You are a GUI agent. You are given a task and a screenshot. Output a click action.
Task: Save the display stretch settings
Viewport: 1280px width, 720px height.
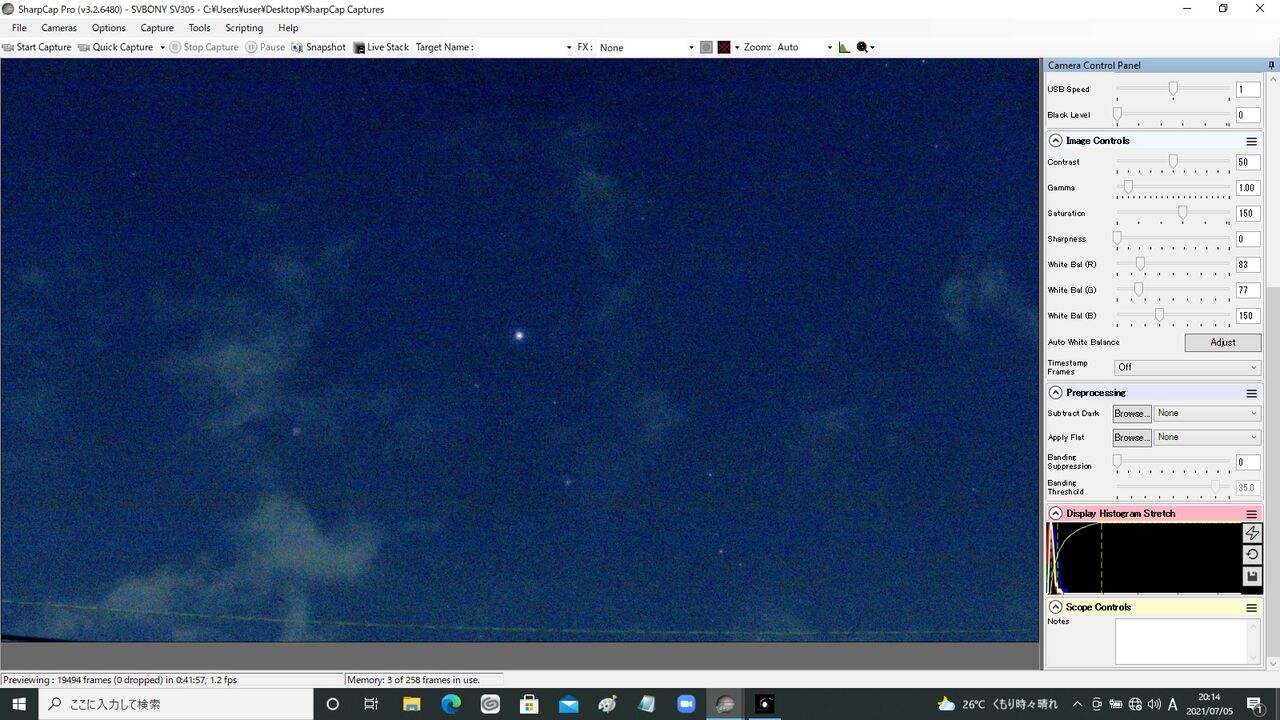click(x=1252, y=576)
